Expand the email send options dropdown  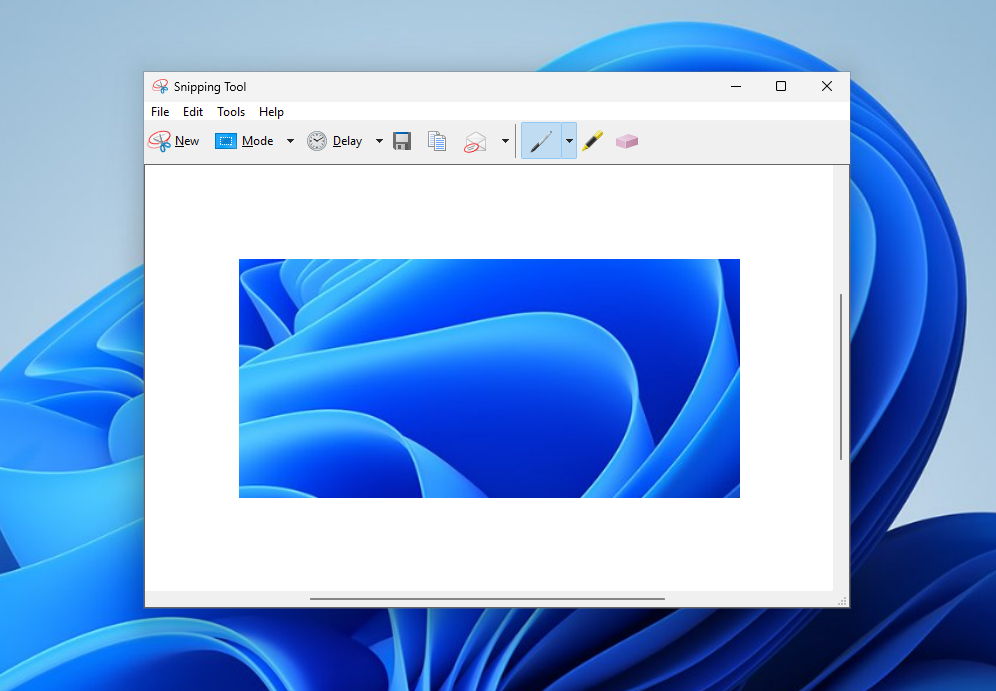(505, 140)
